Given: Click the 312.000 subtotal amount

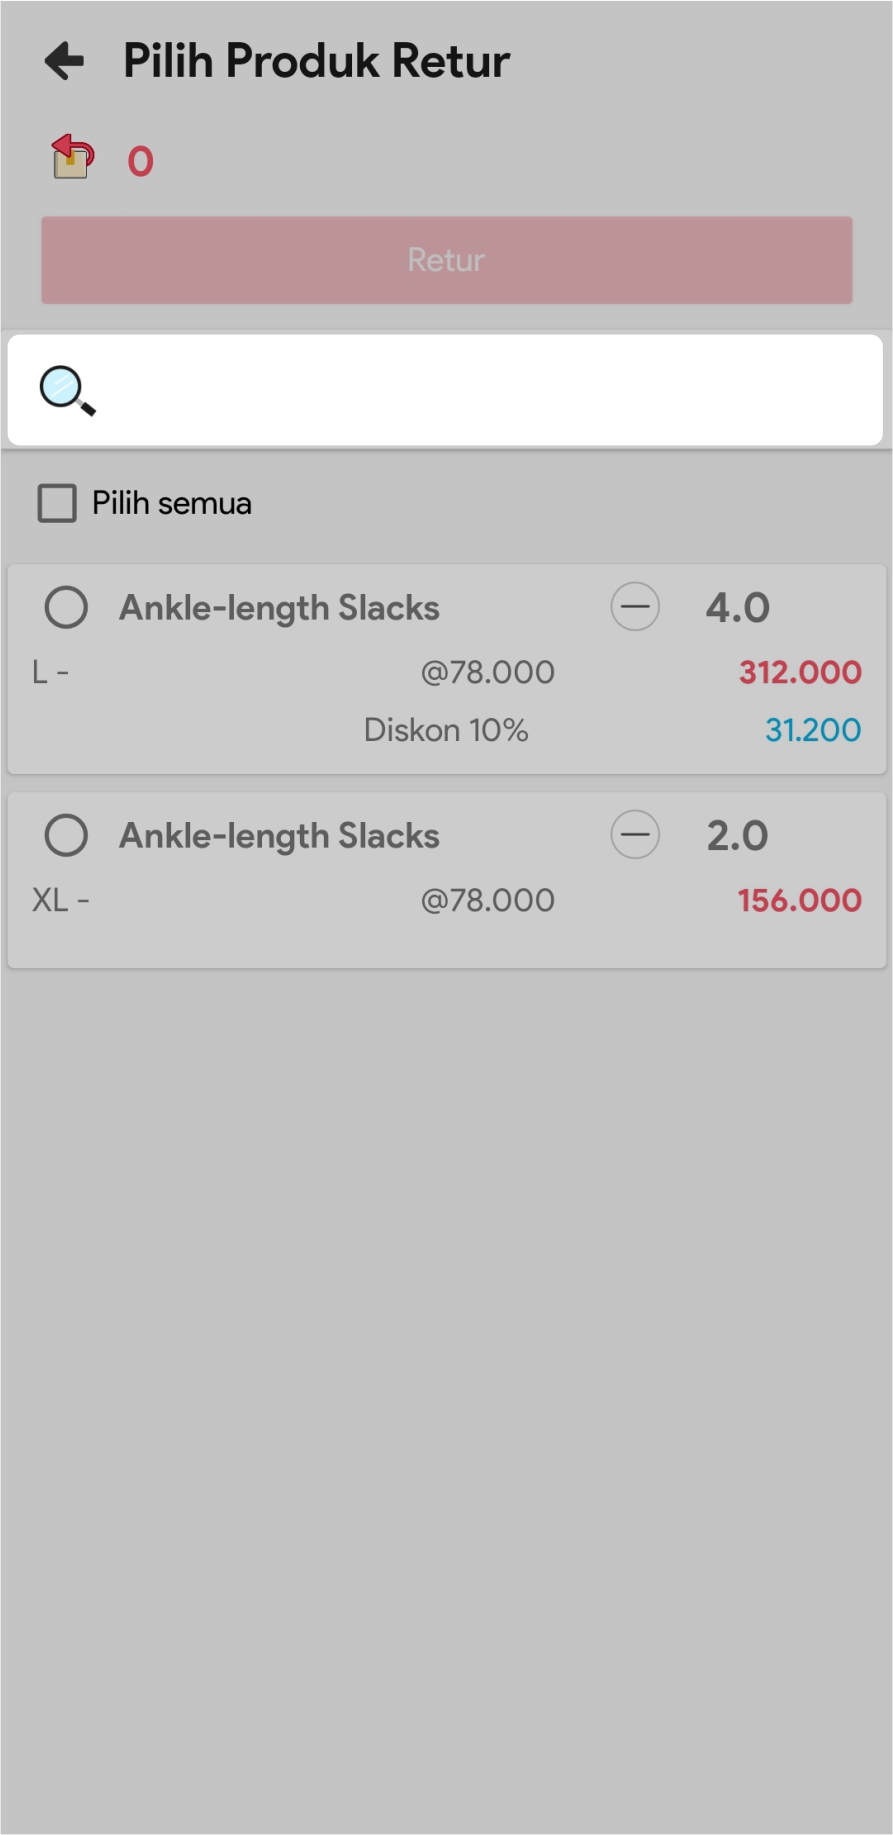Looking at the screenshot, I should point(800,672).
